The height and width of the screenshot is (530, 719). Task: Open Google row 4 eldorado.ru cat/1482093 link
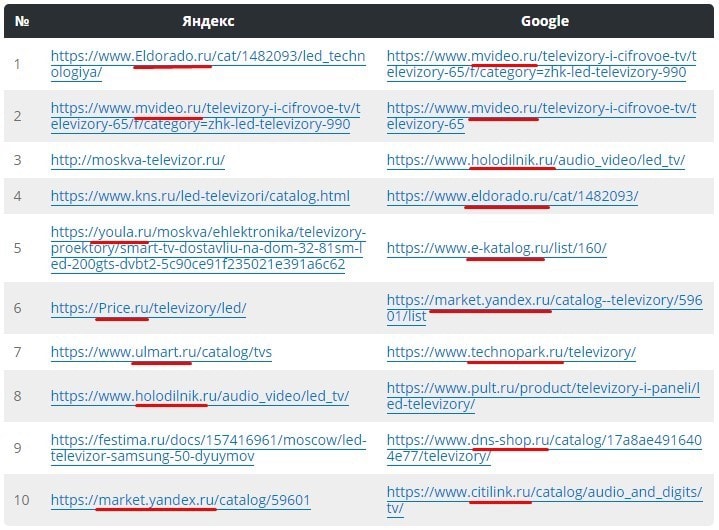[512, 196]
